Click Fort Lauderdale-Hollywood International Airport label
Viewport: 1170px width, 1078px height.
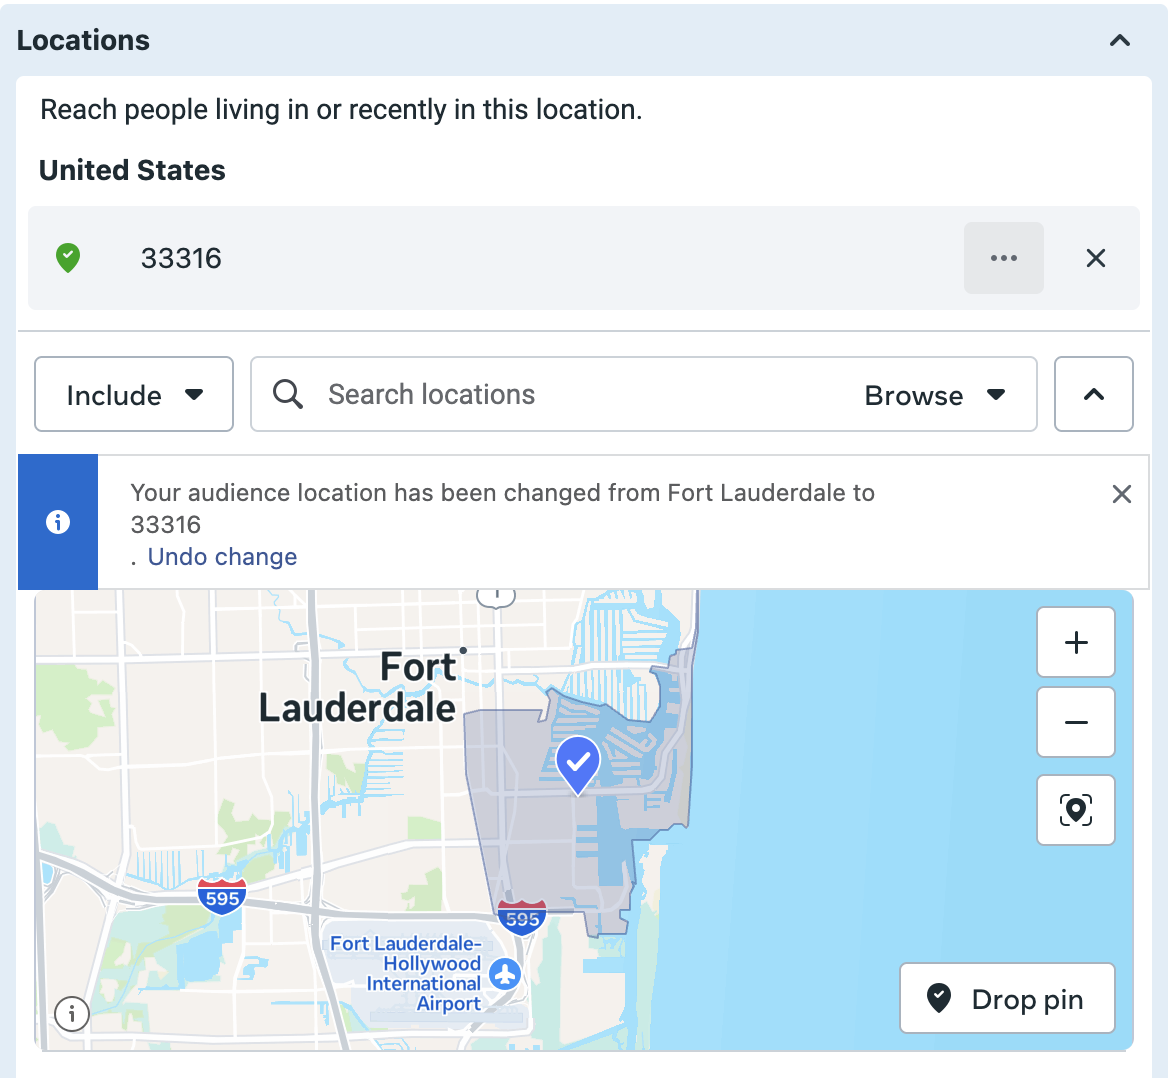click(x=406, y=974)
